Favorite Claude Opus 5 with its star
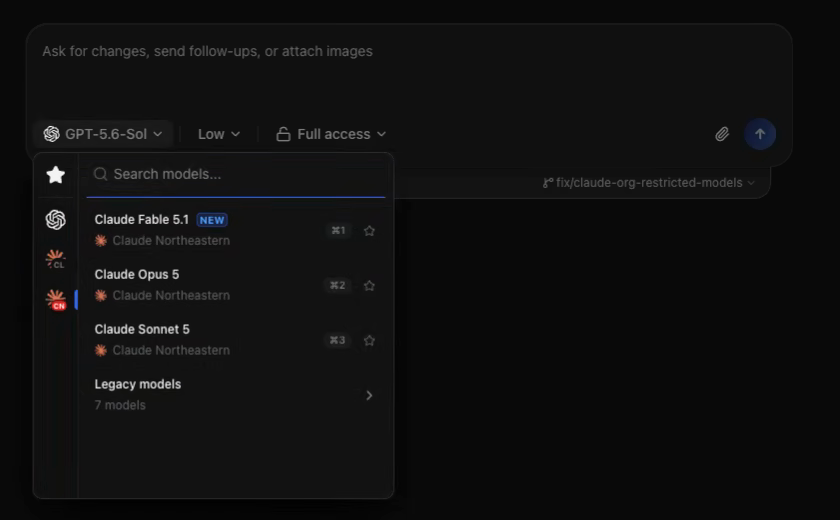The height and width of the screenshot is (520, 840). (x=369, y=285)
